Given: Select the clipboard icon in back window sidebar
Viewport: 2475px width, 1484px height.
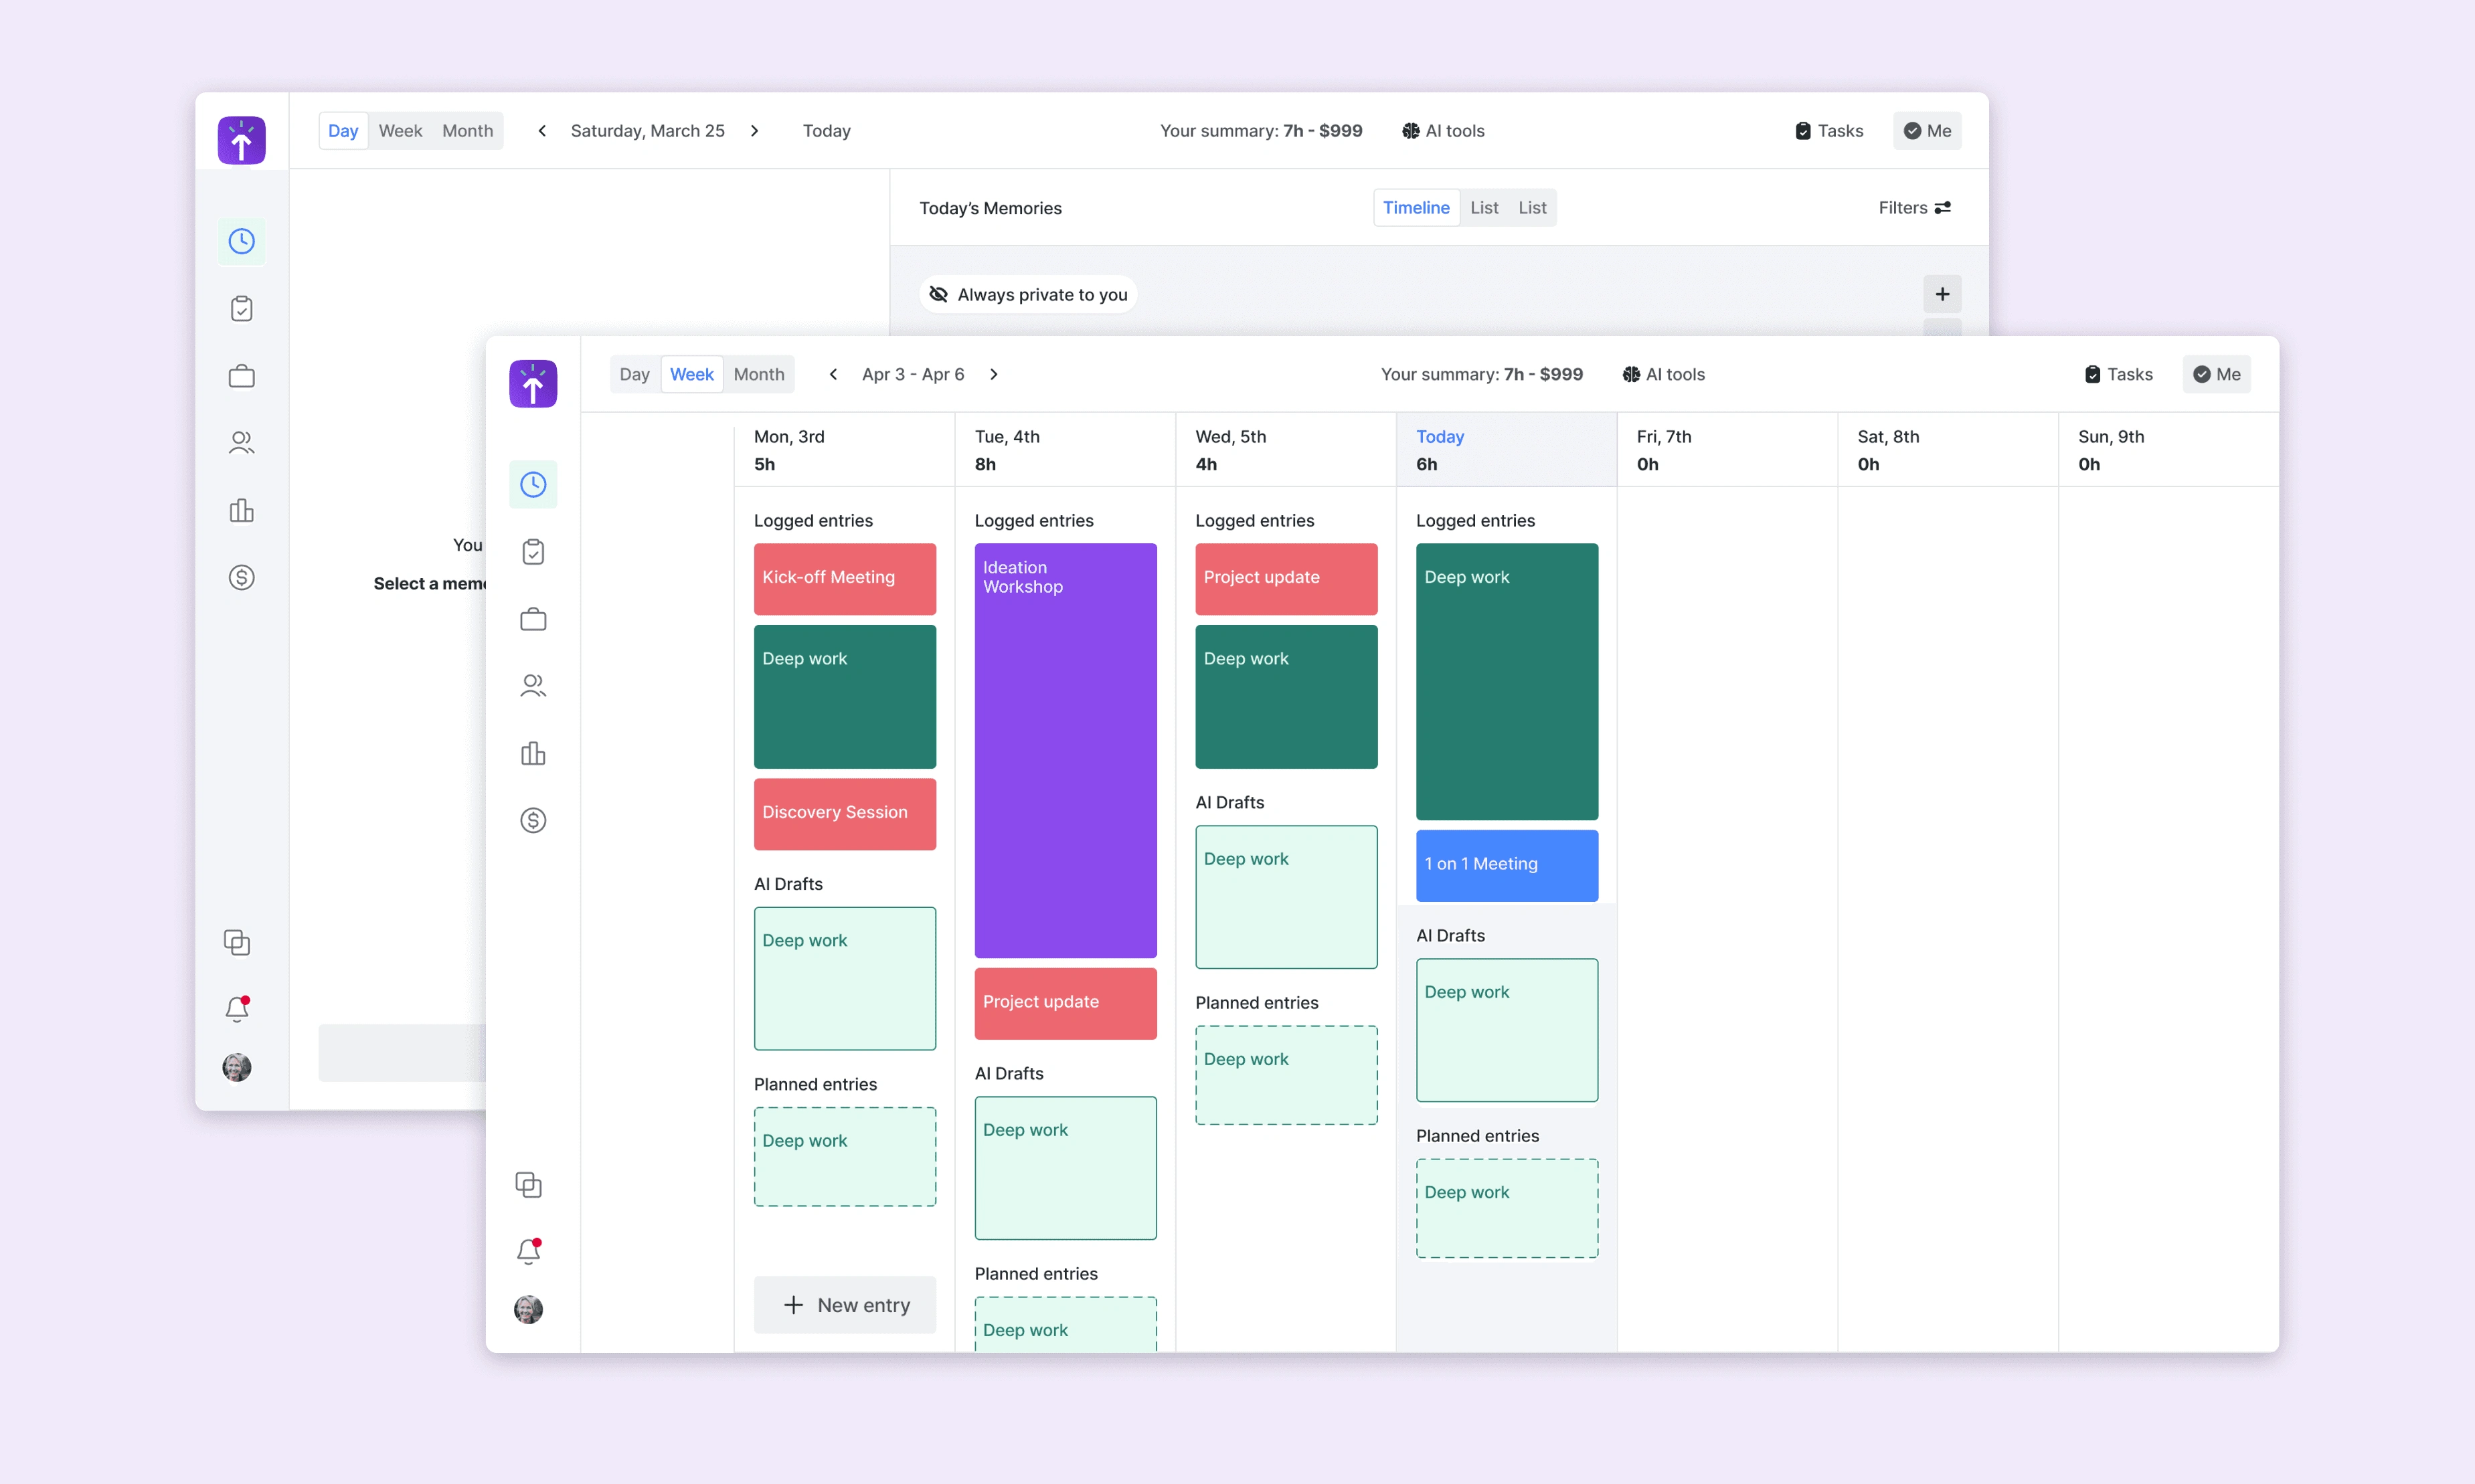Looking at the screenshot, I should tap(242, 309).
